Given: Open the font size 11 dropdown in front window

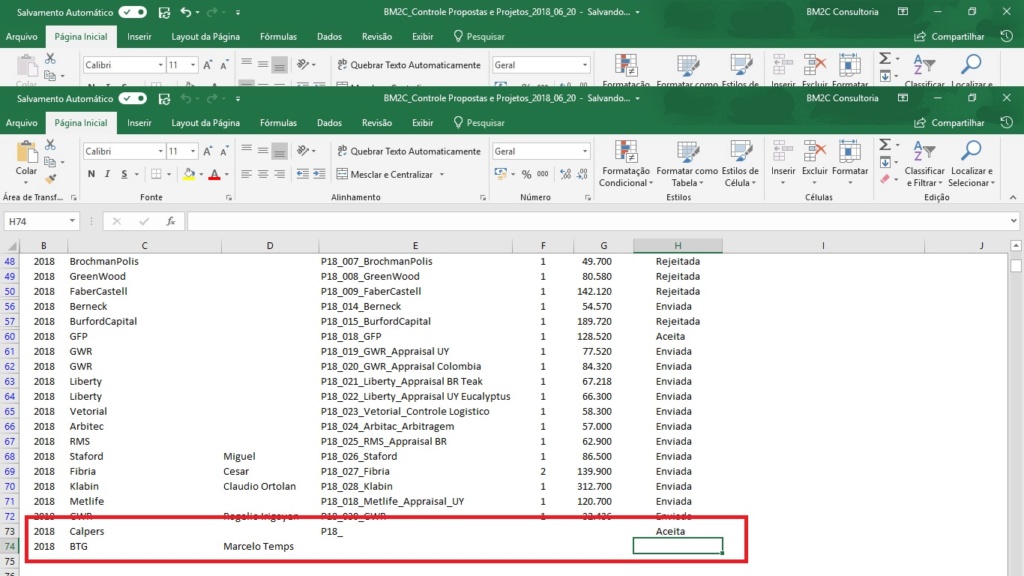Looking at the screenshot, I should 193,152.
